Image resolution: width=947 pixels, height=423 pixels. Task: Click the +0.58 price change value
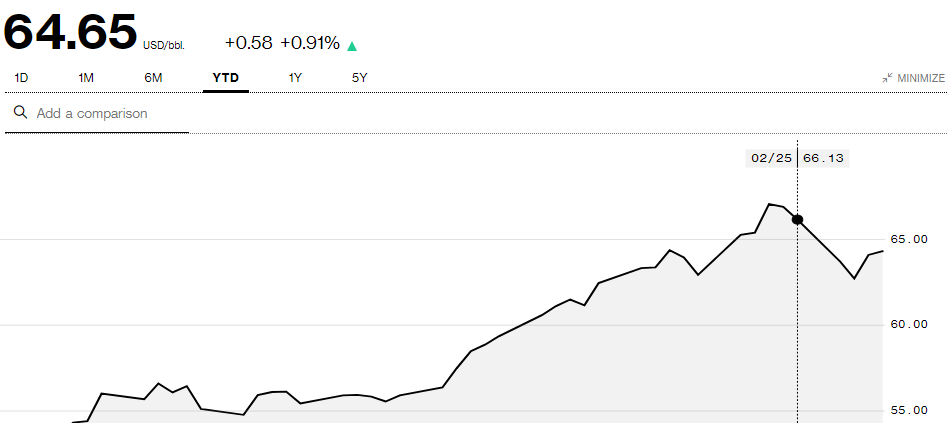pos(248,43)
